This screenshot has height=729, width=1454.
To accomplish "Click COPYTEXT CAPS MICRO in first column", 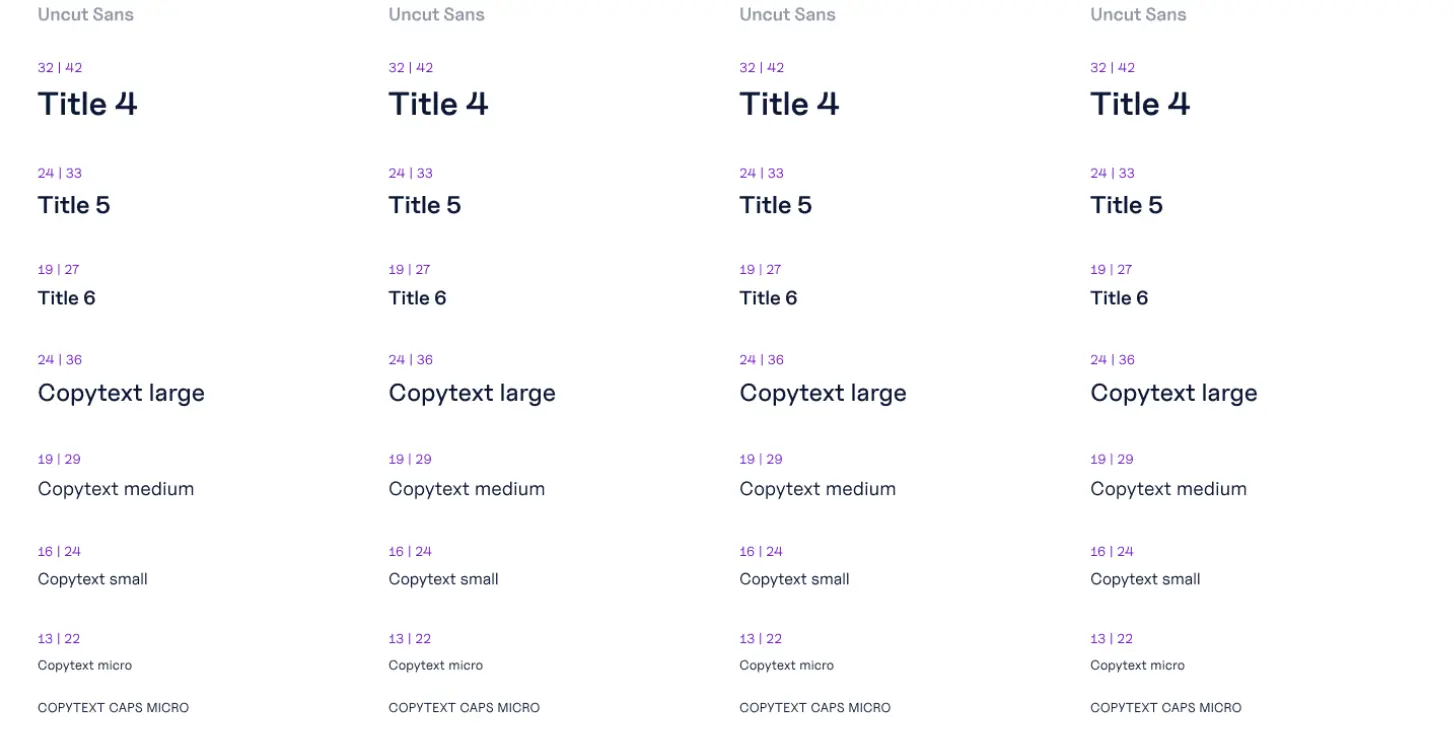I will pyautogui.click(x=113, y=708).
